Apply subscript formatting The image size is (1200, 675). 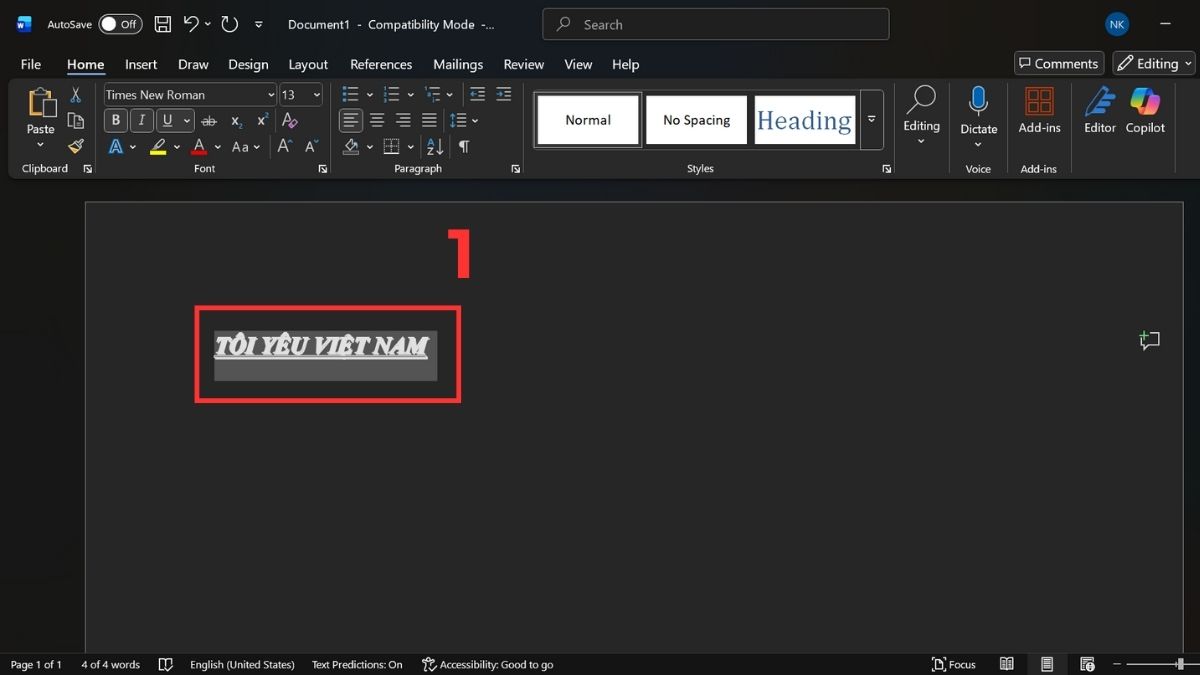[236, 120]
